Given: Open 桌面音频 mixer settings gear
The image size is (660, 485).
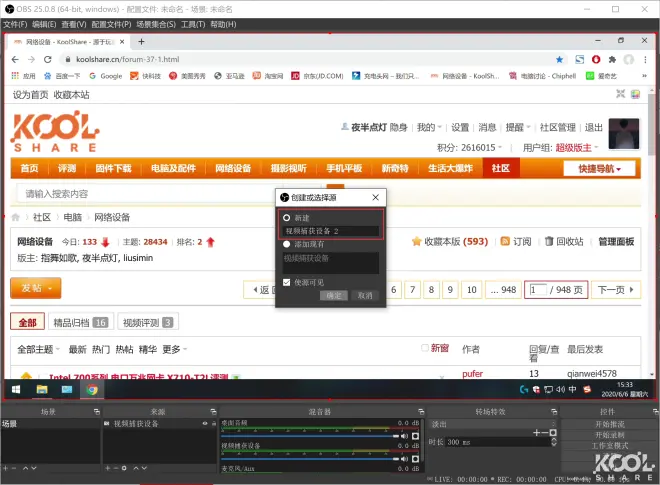Looking at the screenshot, I should (x=415, y=436).
